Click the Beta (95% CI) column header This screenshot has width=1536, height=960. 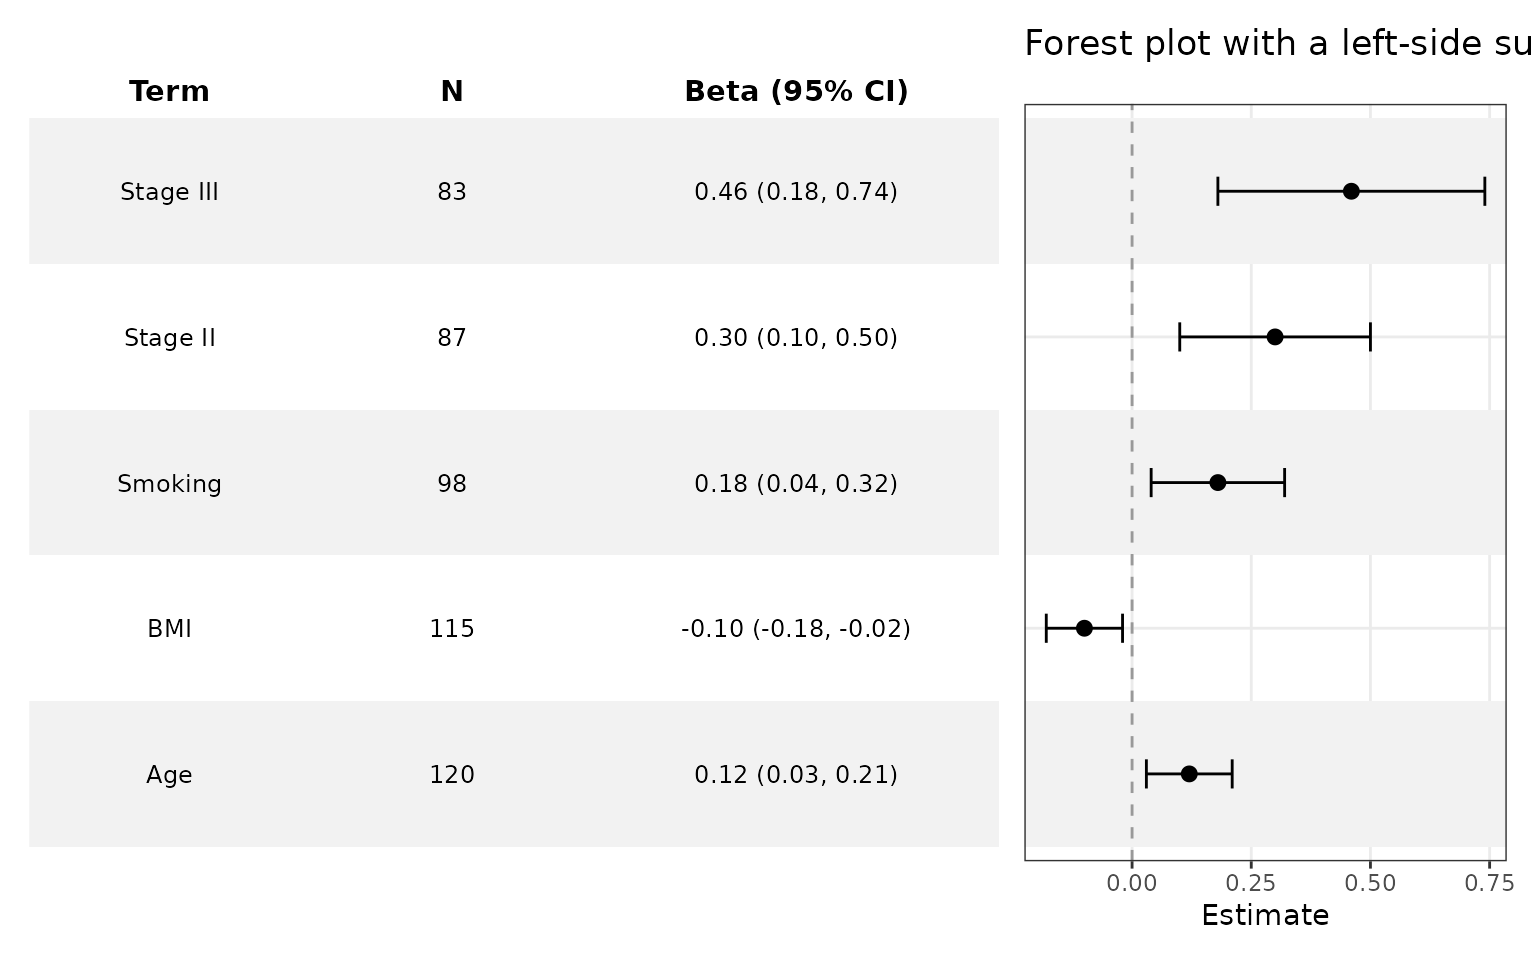click(796, 92)
